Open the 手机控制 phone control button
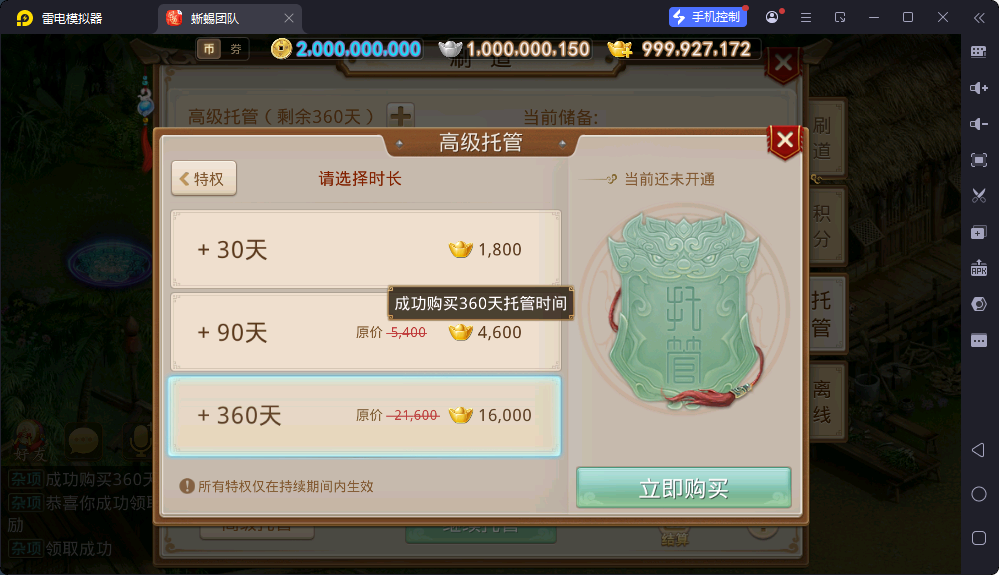Viewport: 999px width, 575px height. tap(708, 17)
